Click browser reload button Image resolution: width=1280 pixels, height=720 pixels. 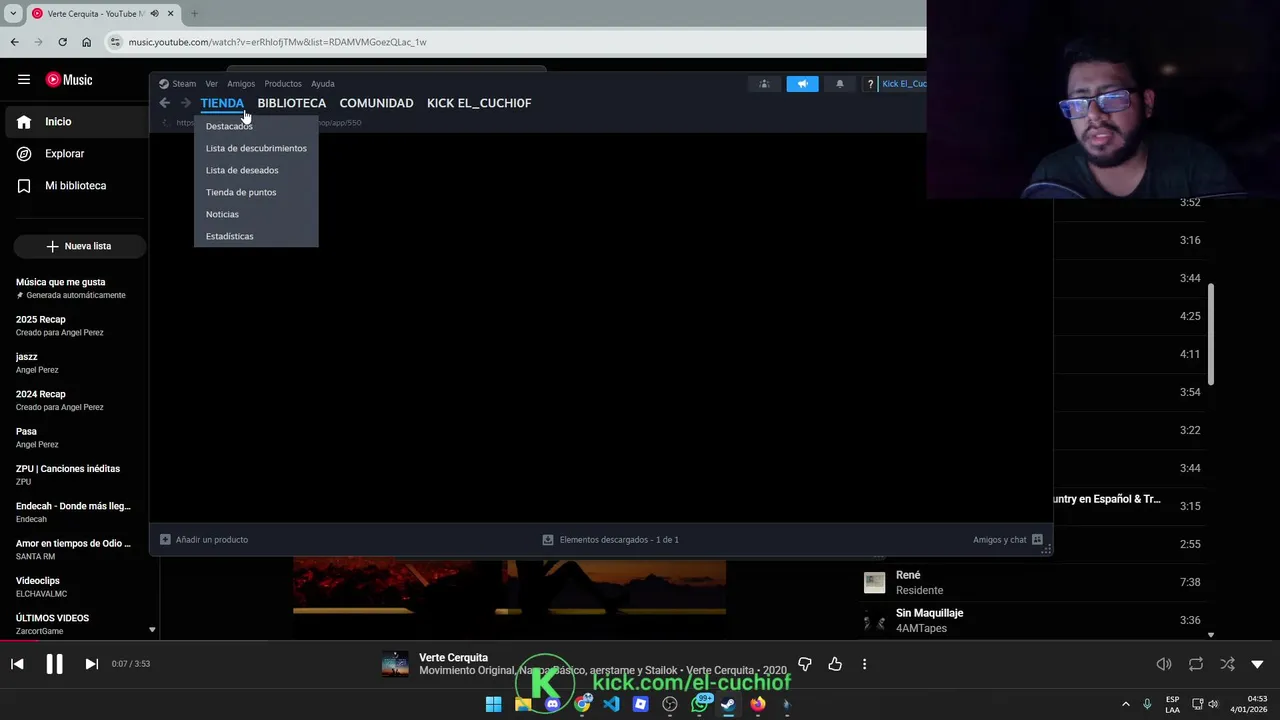[62, 42]
